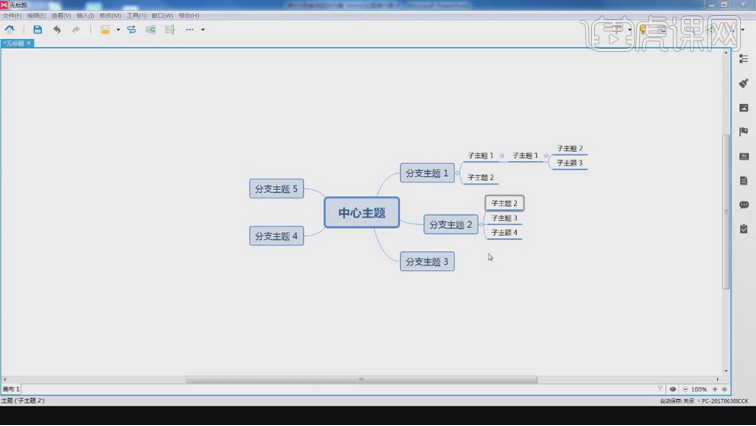The height and width of the screenshot is (426, 756).
Task: Open the 工具(T) menu
Action: (136, 16)
